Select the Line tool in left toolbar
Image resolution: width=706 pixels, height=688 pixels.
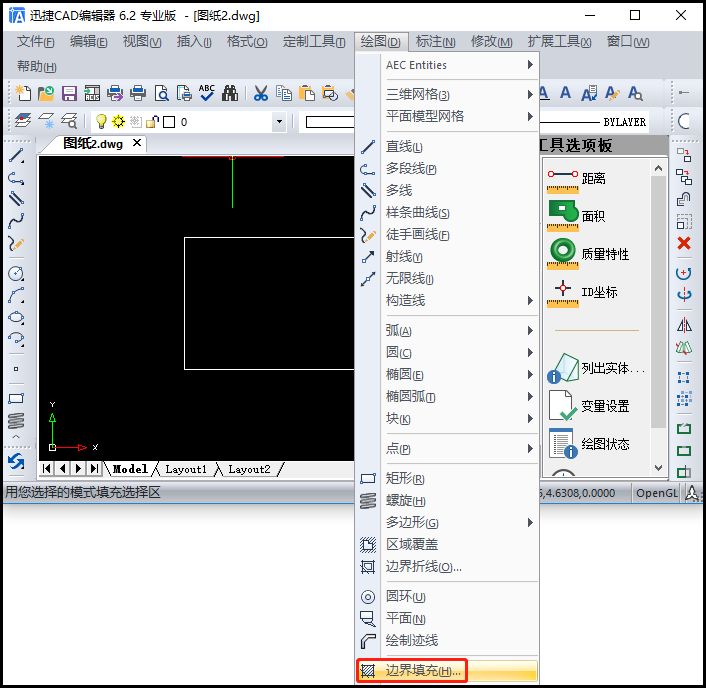(16, 156)
